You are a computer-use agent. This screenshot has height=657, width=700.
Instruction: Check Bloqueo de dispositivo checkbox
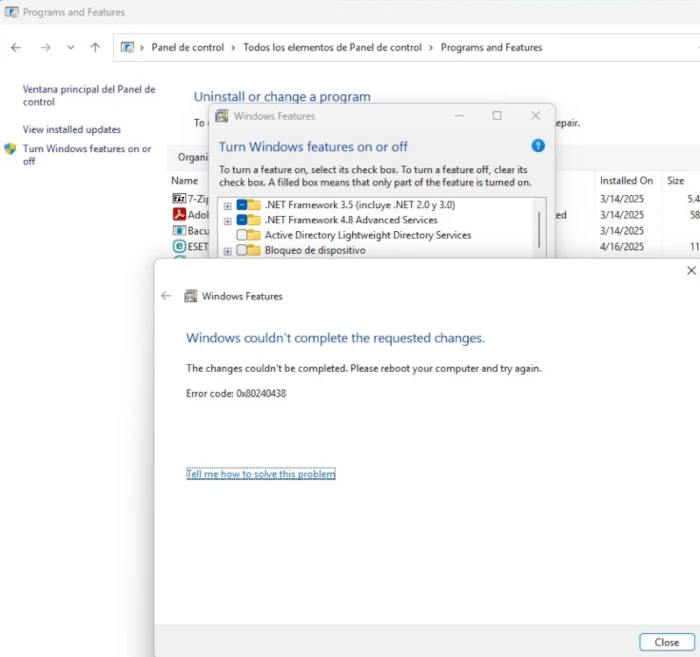(x=242, y=250)
